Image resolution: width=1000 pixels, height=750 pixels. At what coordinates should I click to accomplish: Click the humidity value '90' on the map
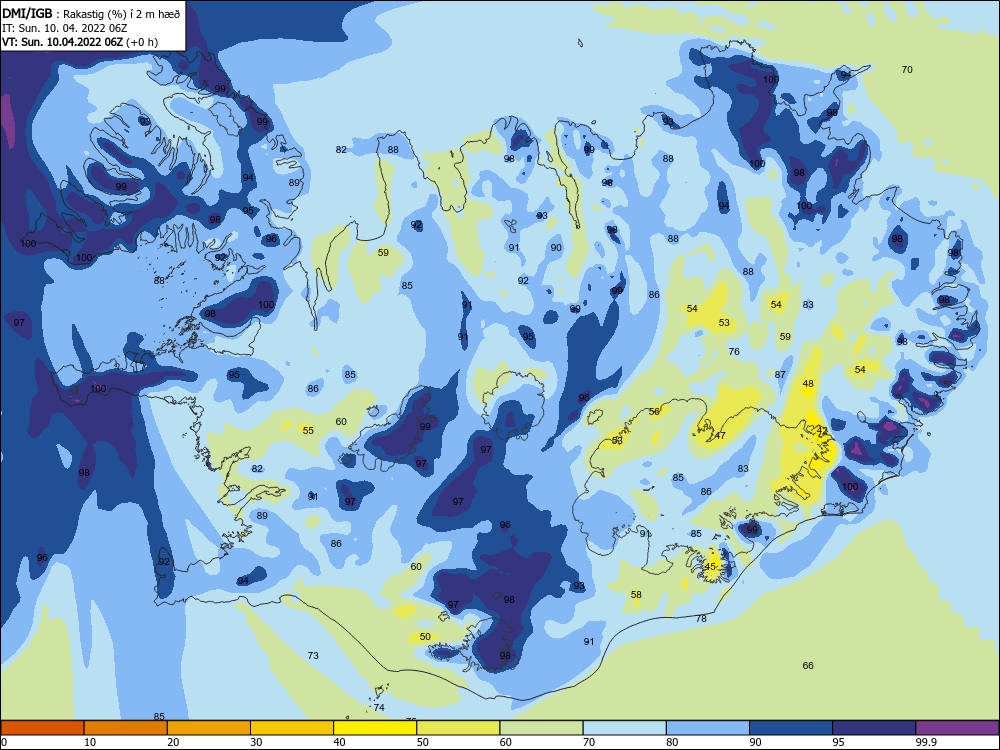click(x=556, y=247)
